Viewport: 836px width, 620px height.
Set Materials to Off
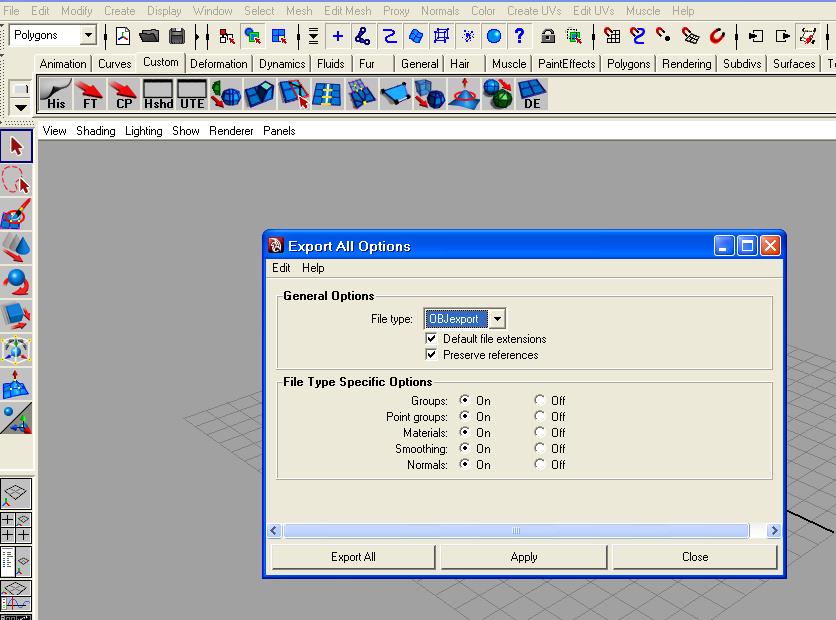click(540, 432)
